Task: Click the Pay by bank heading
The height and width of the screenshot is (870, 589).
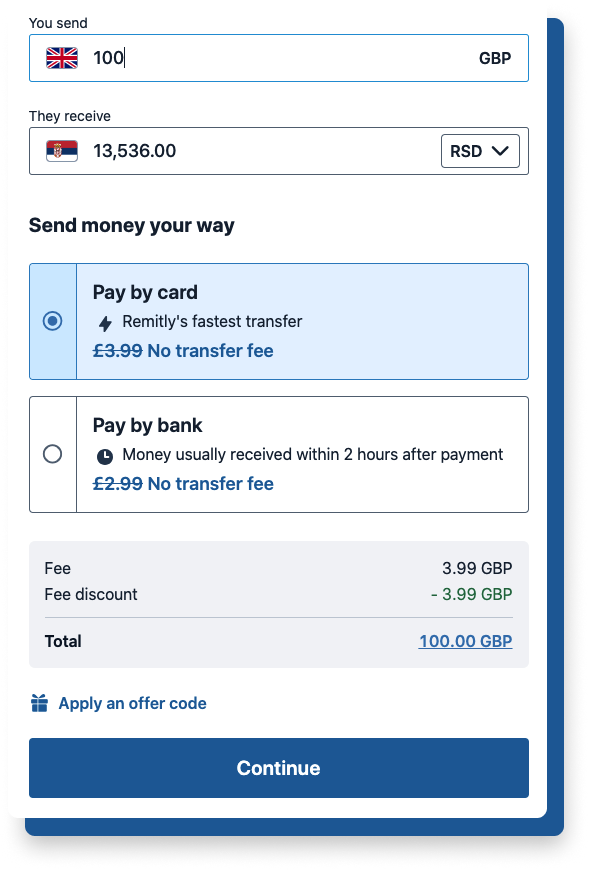Action: (x=148, y=425)
